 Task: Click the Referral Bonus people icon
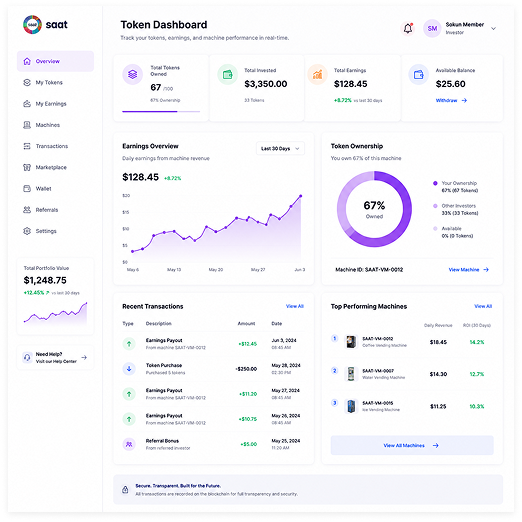[129, 444]
